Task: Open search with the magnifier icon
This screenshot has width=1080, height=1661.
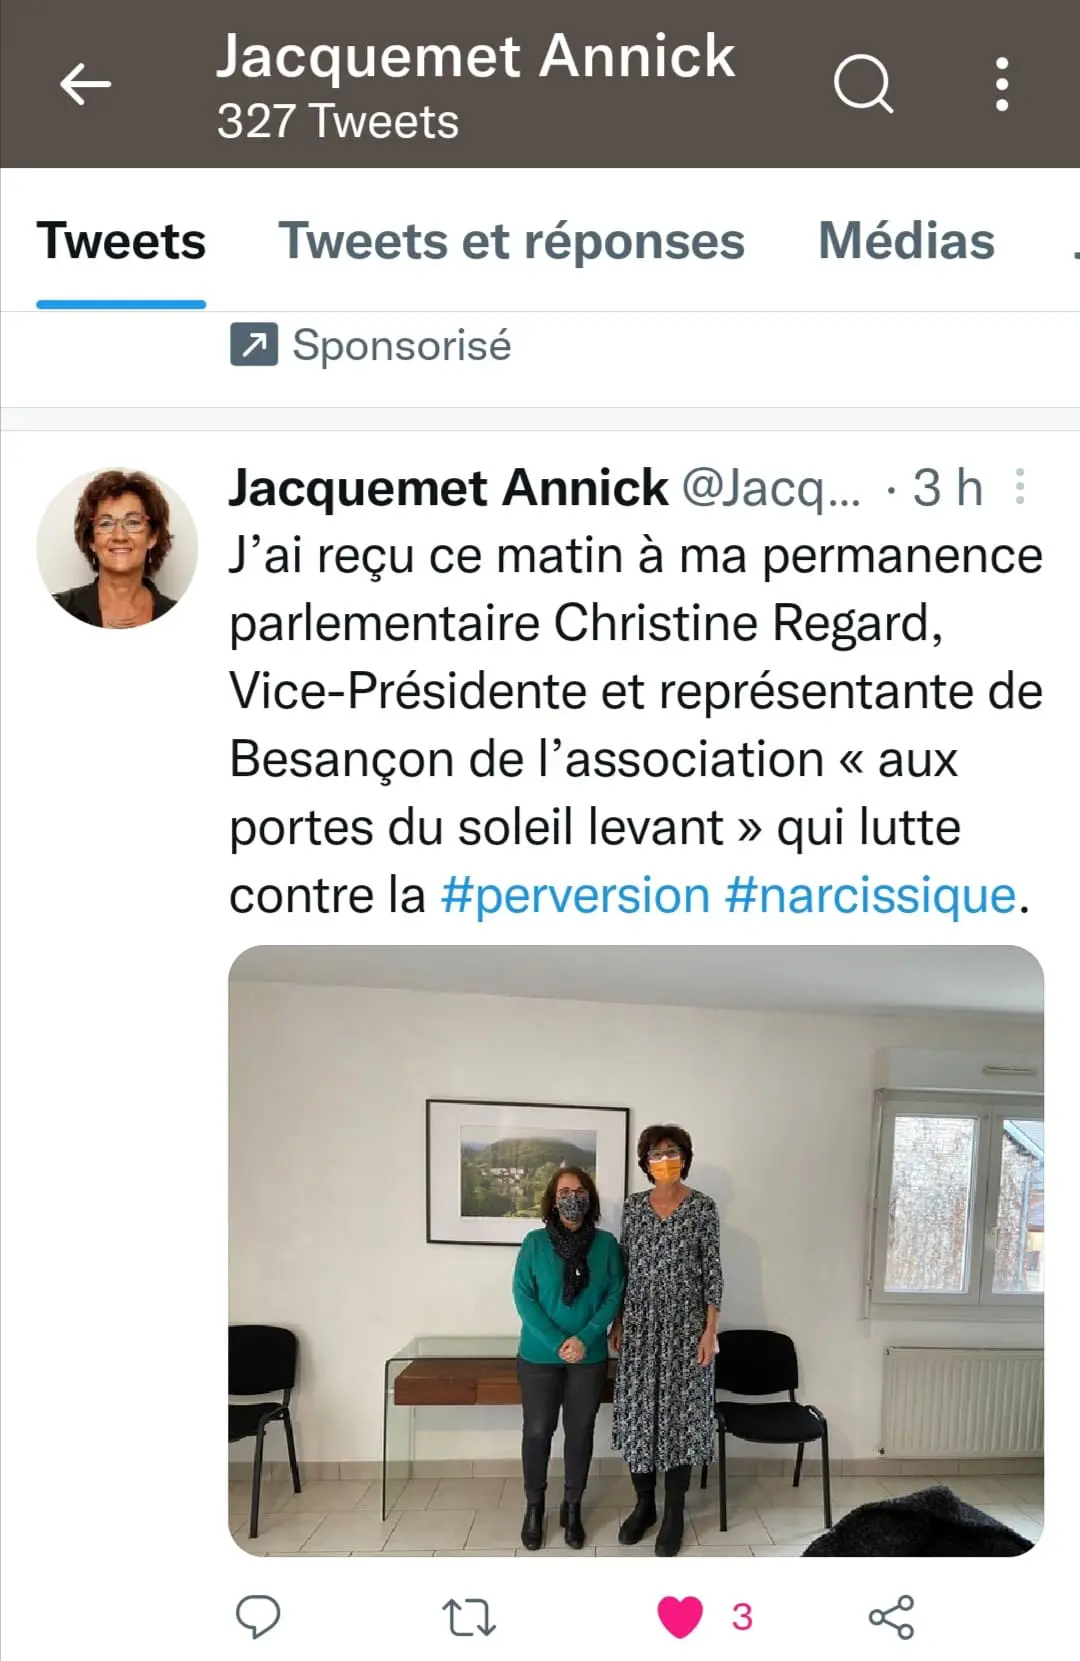Action: (x=862, y=83)
